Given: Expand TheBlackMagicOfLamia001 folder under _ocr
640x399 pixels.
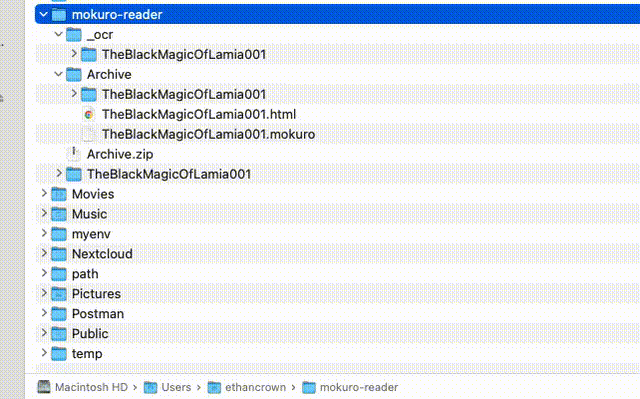Looking at the screenshot, I should [x=74, y=54].
